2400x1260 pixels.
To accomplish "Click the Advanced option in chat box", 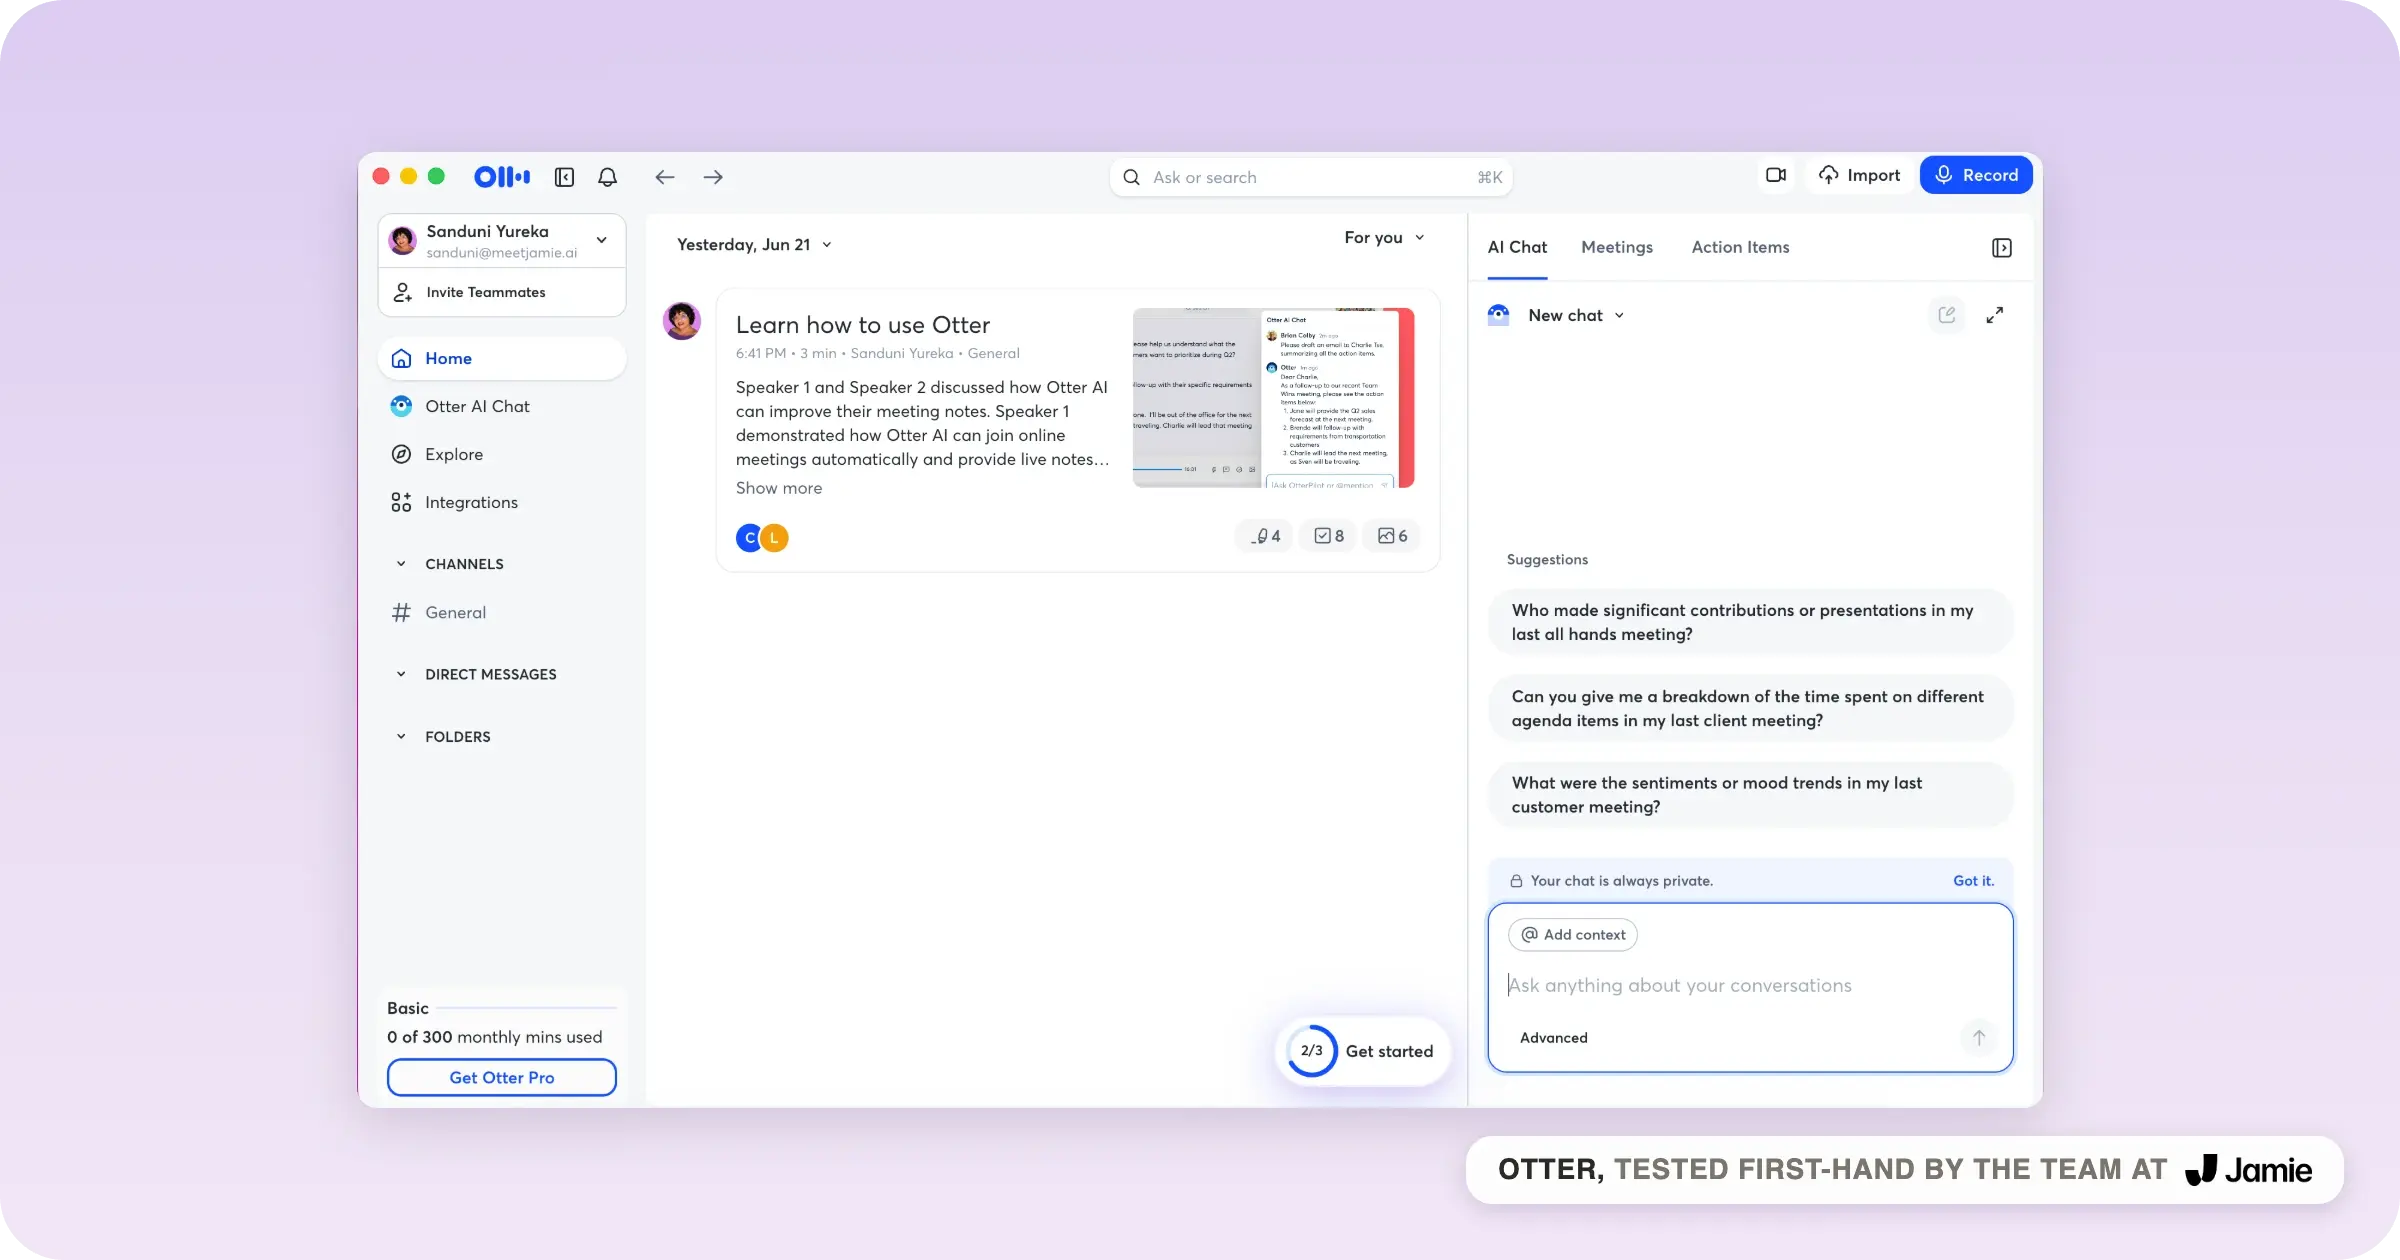I will (x=1553, y=1038).
